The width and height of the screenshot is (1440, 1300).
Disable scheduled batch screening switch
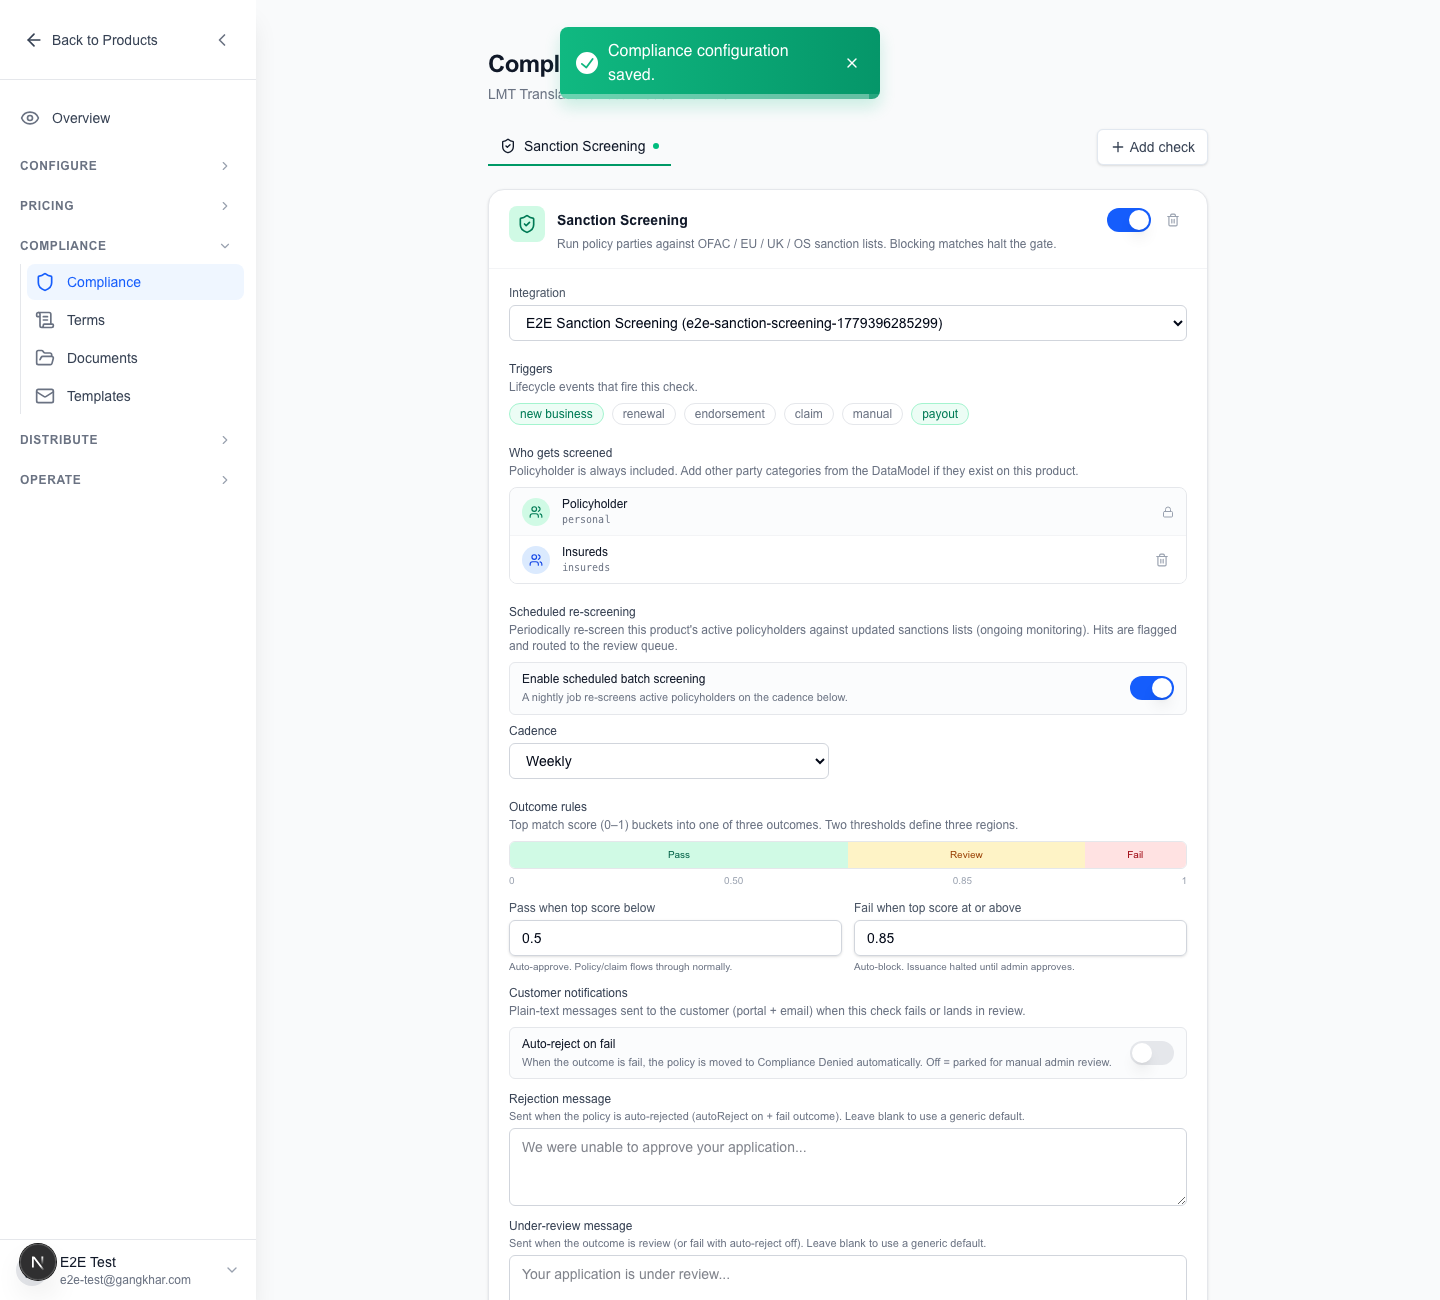(x=1152, y=688)
